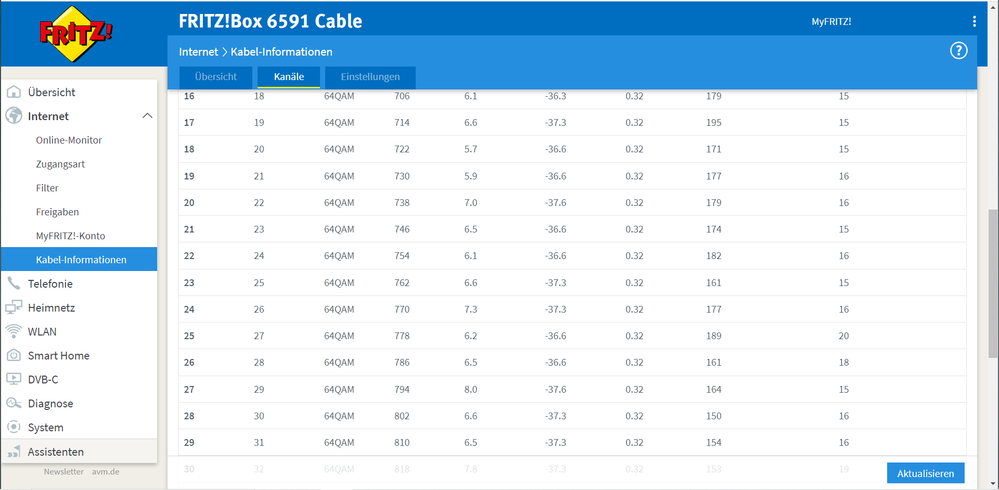Open the DVB-C section
The height and width of the screenshot is (490, 999).
[44, 380]
